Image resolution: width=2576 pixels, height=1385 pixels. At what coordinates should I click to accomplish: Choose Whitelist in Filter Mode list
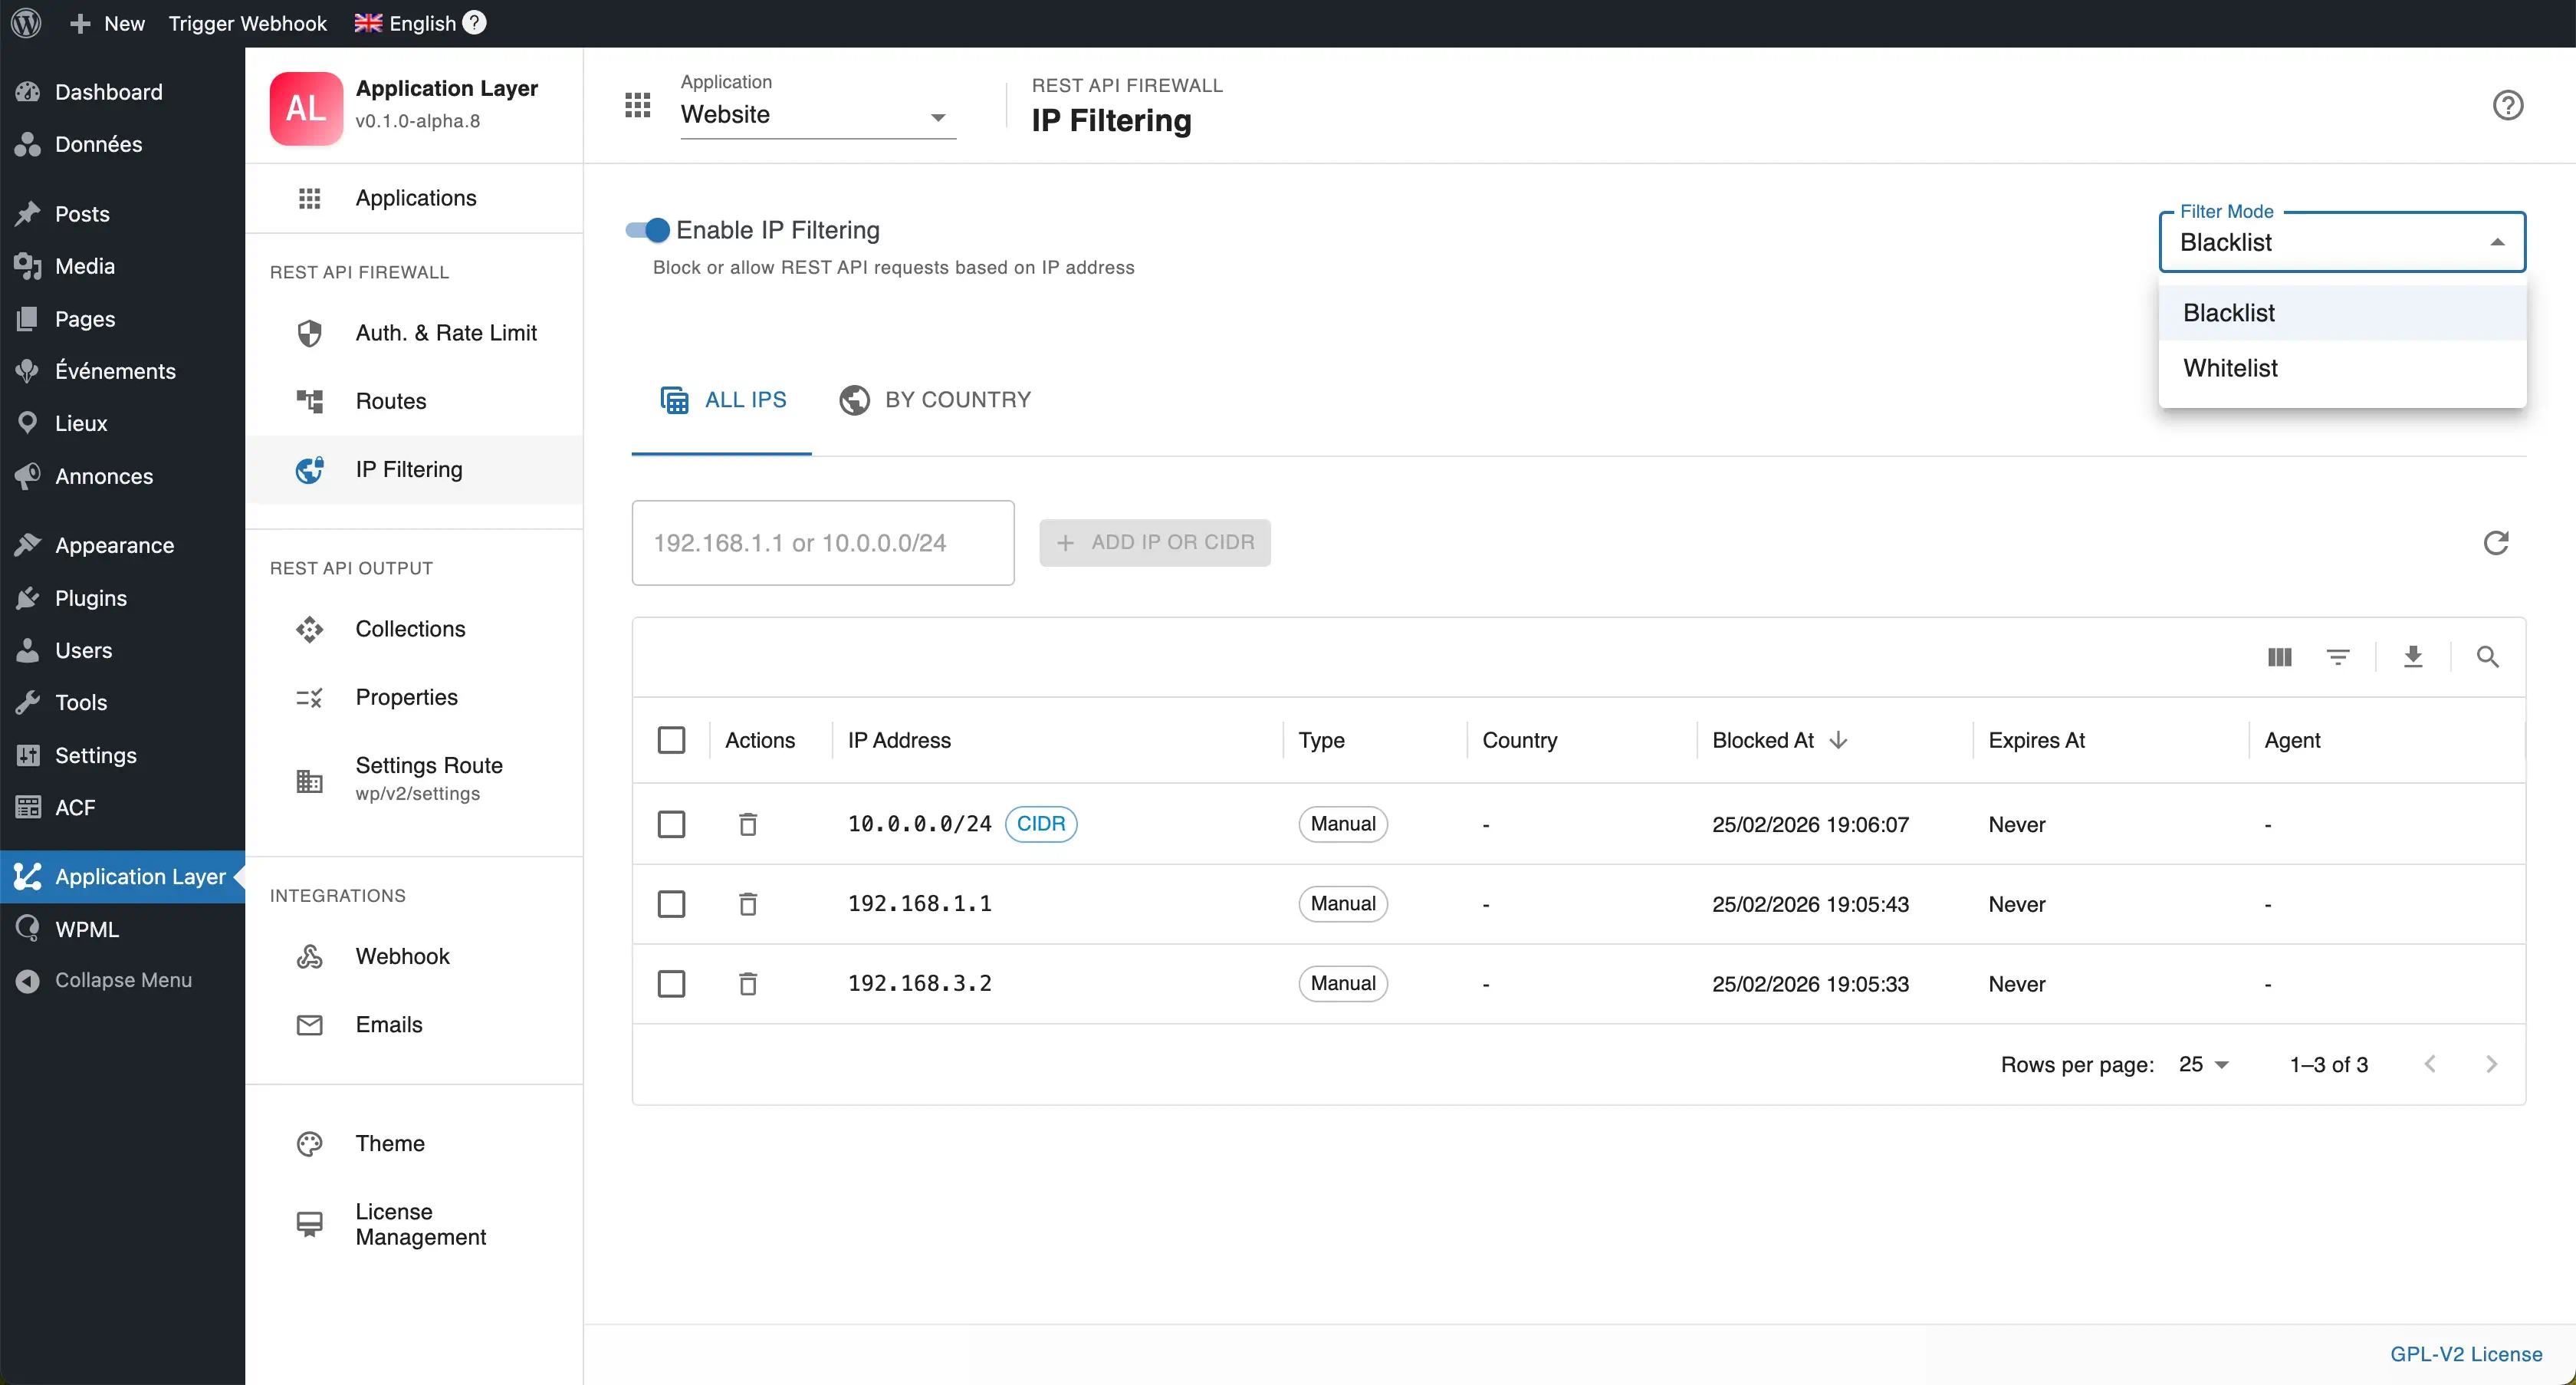2230,368
